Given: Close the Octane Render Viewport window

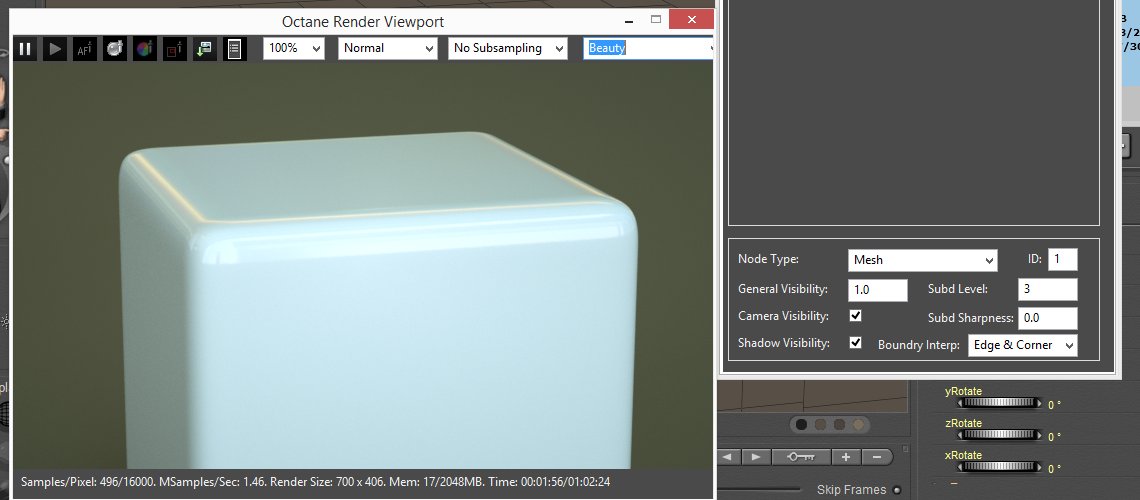Looking at the screenshot, I should click(x=691, y=20).
